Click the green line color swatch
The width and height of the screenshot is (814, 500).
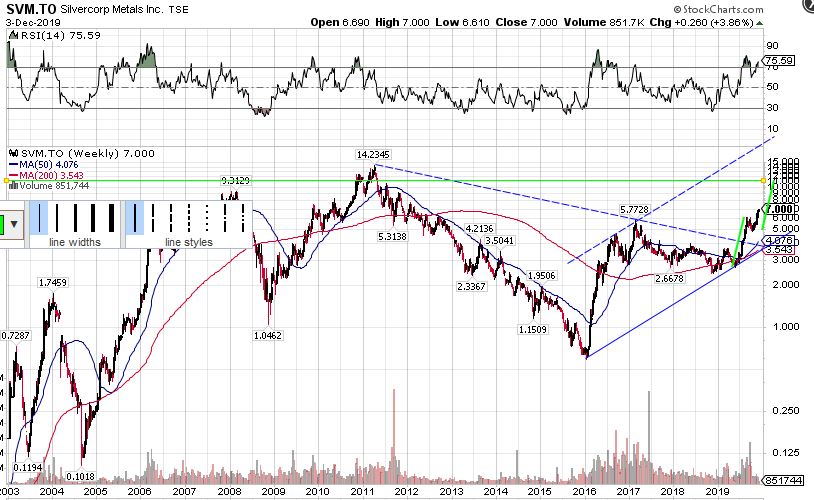3,225
